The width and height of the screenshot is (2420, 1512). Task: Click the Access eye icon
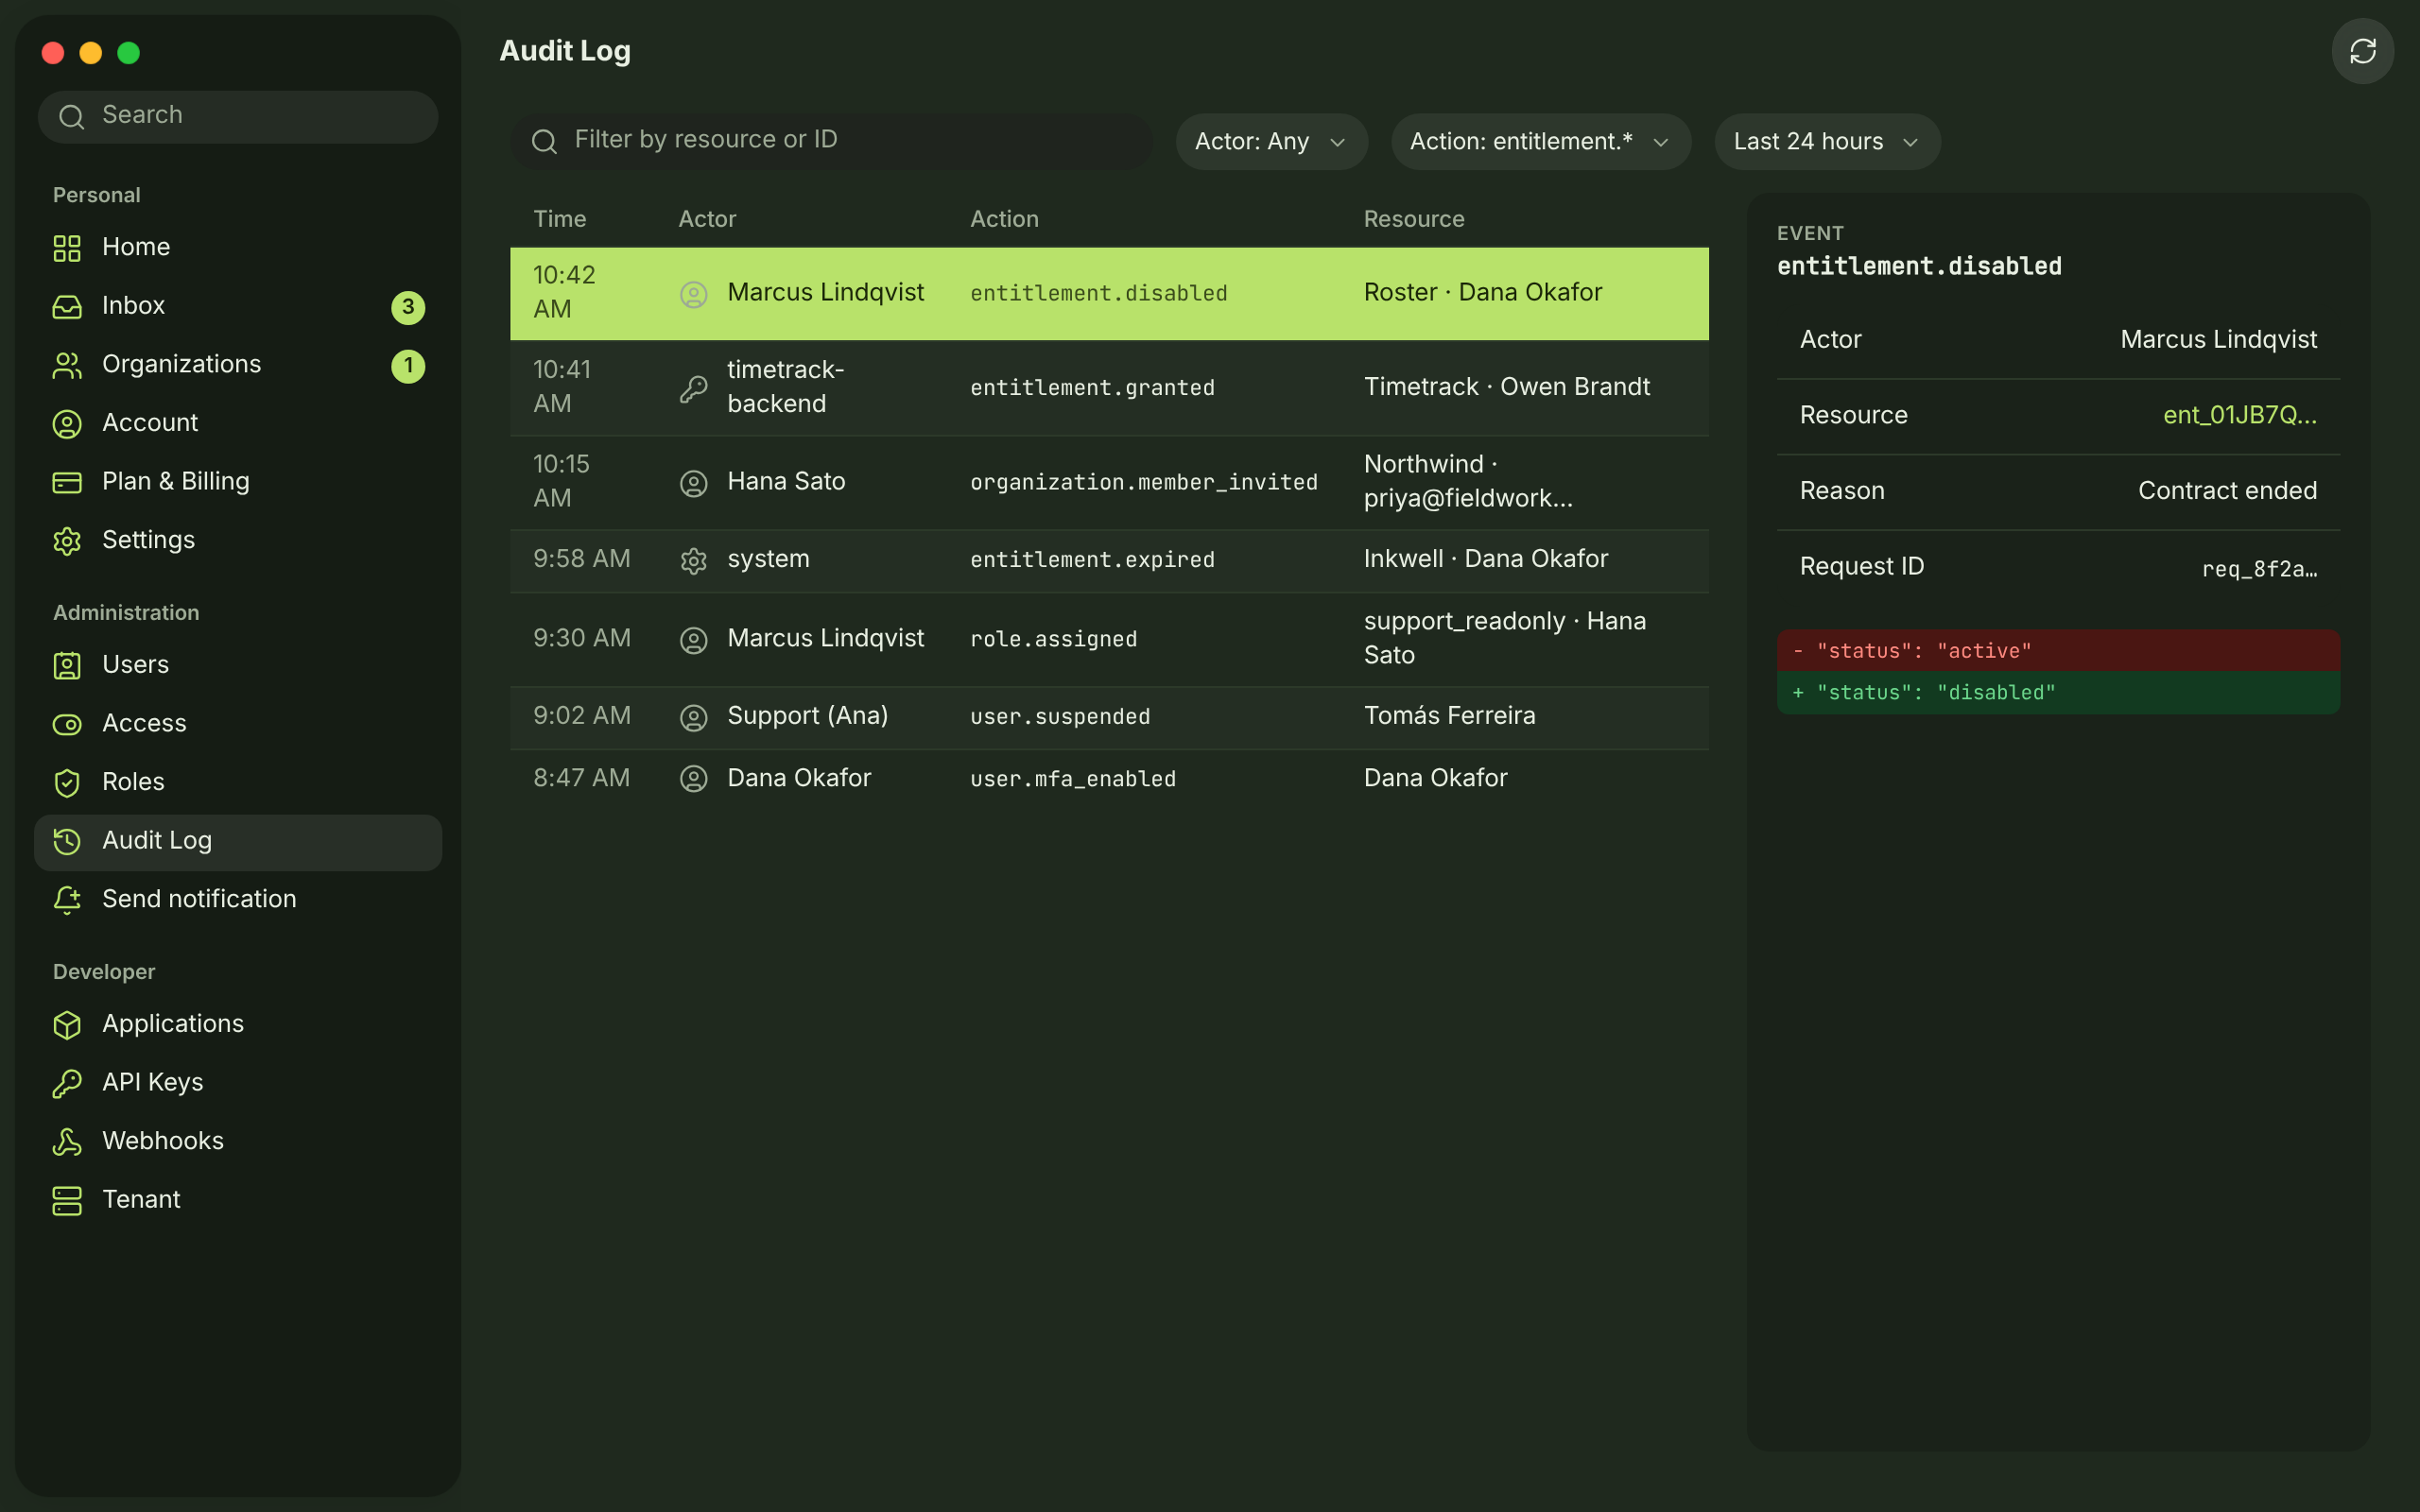tap(67, 724)
